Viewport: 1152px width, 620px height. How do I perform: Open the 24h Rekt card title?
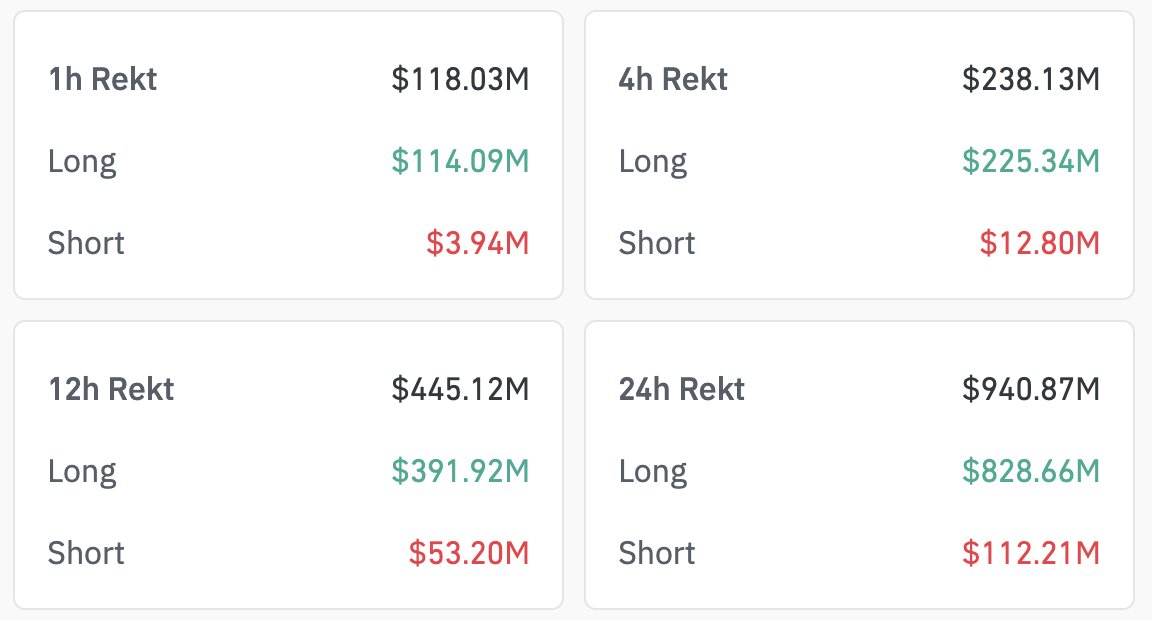(x=682, y=389)
